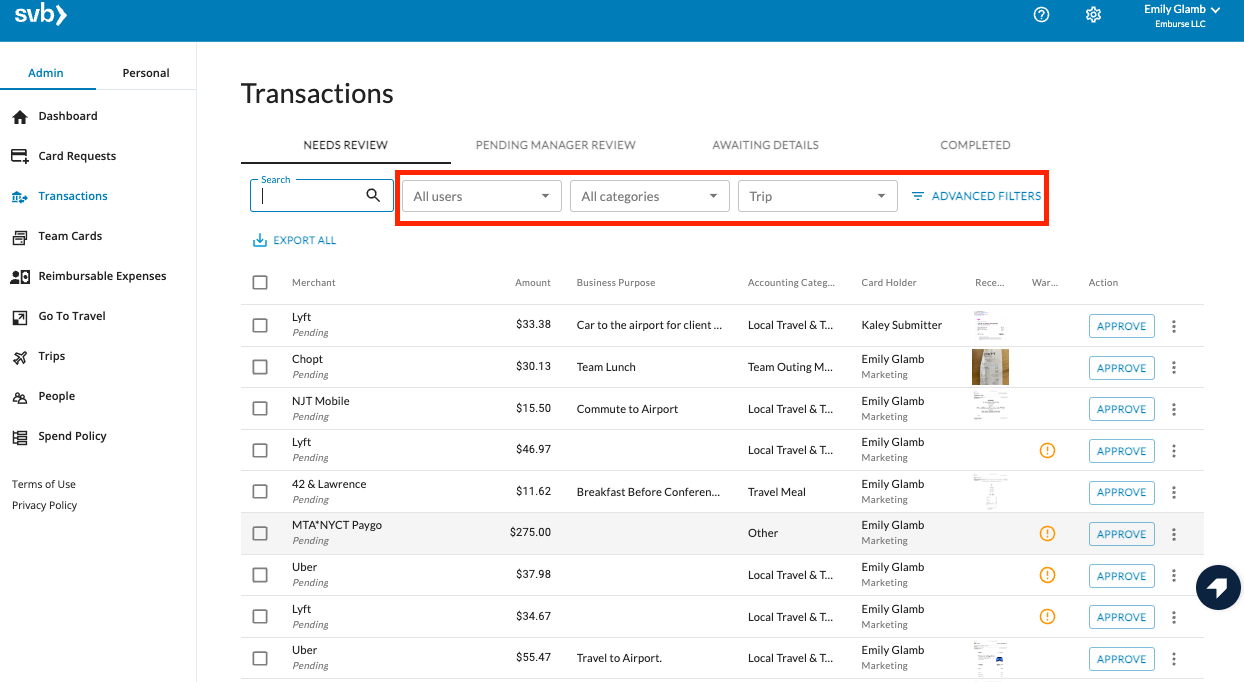Select the Awaiting Details tab
Viewport: 1244px width, 682px height.
pos(766,145)
